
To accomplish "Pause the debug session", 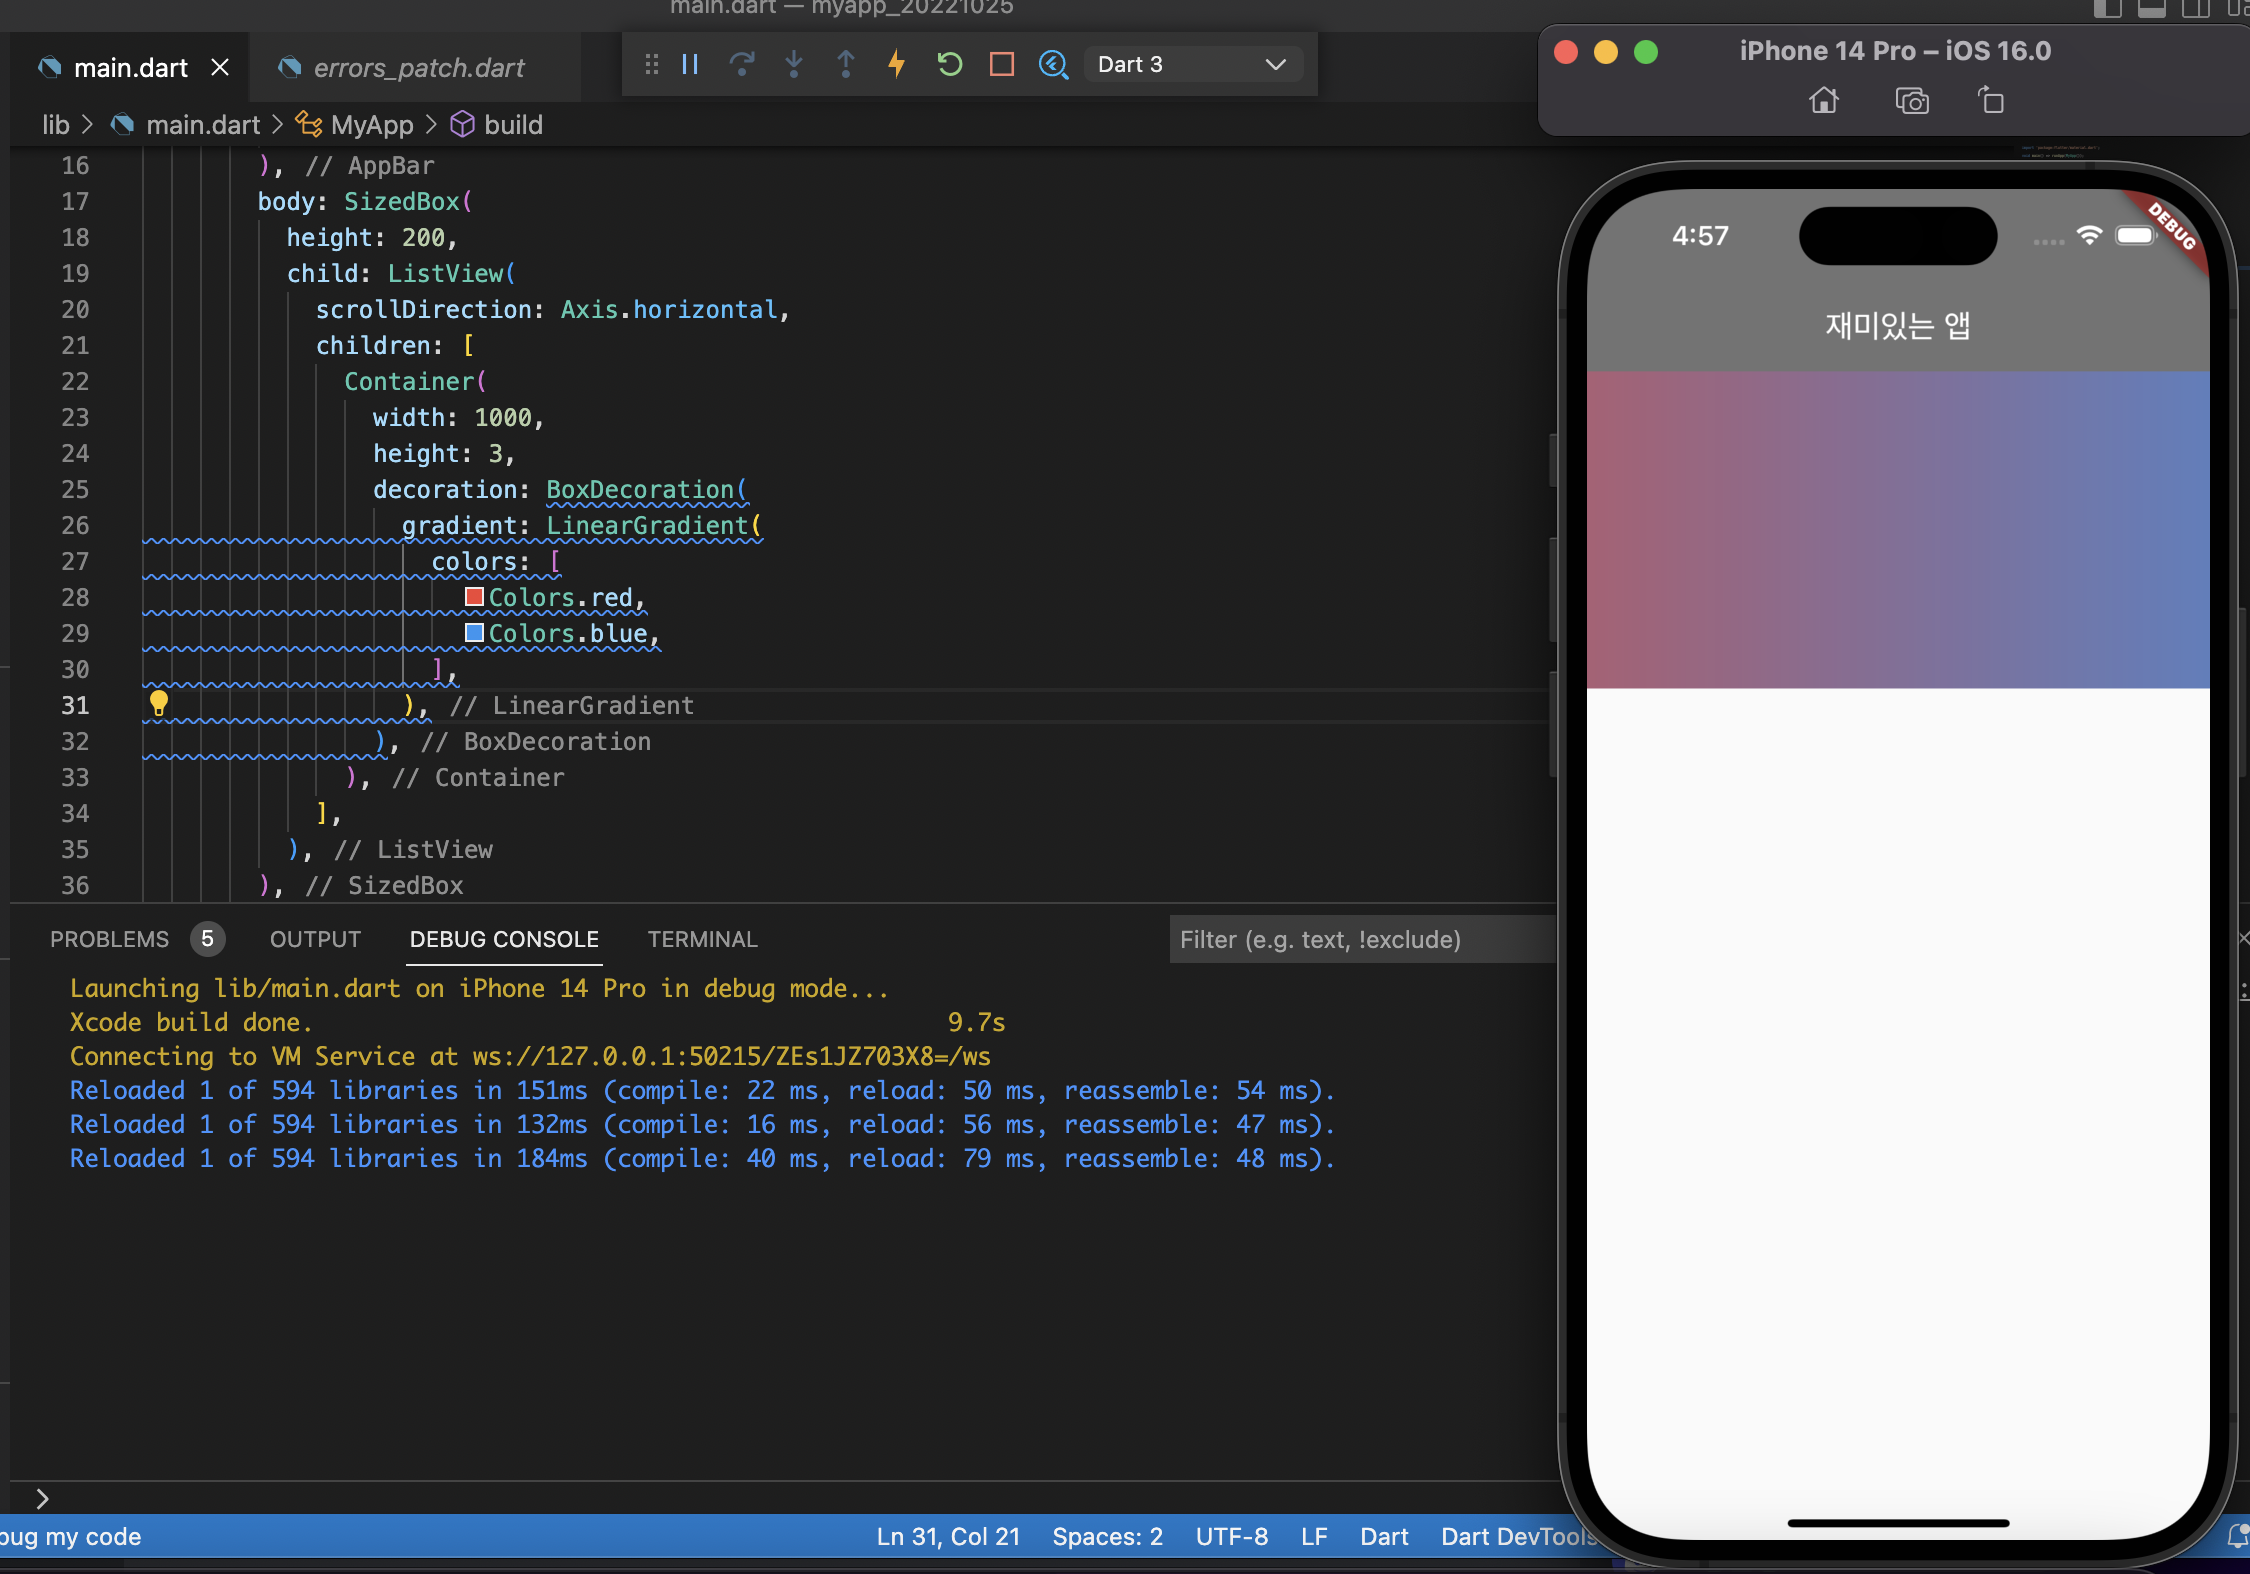I will pyautogui.click(x=690, y=65).
